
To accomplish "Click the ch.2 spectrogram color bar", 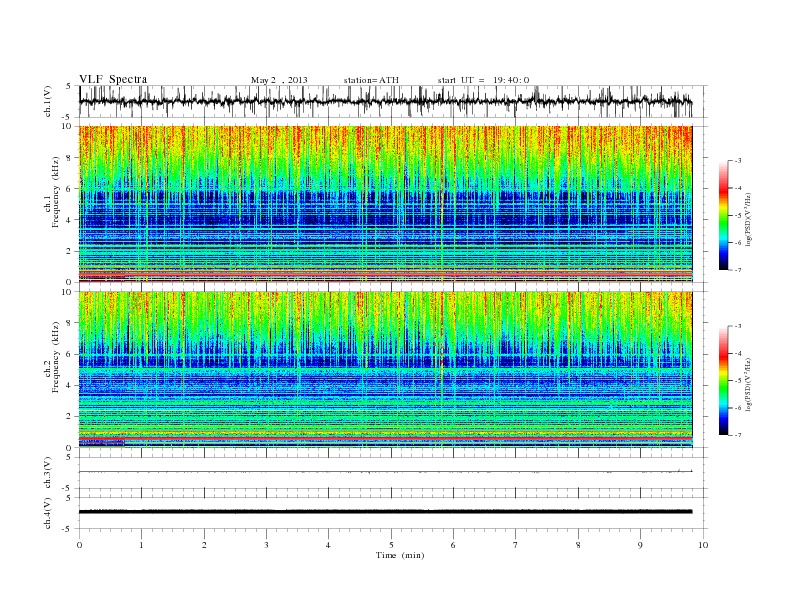I will (724, 380).
